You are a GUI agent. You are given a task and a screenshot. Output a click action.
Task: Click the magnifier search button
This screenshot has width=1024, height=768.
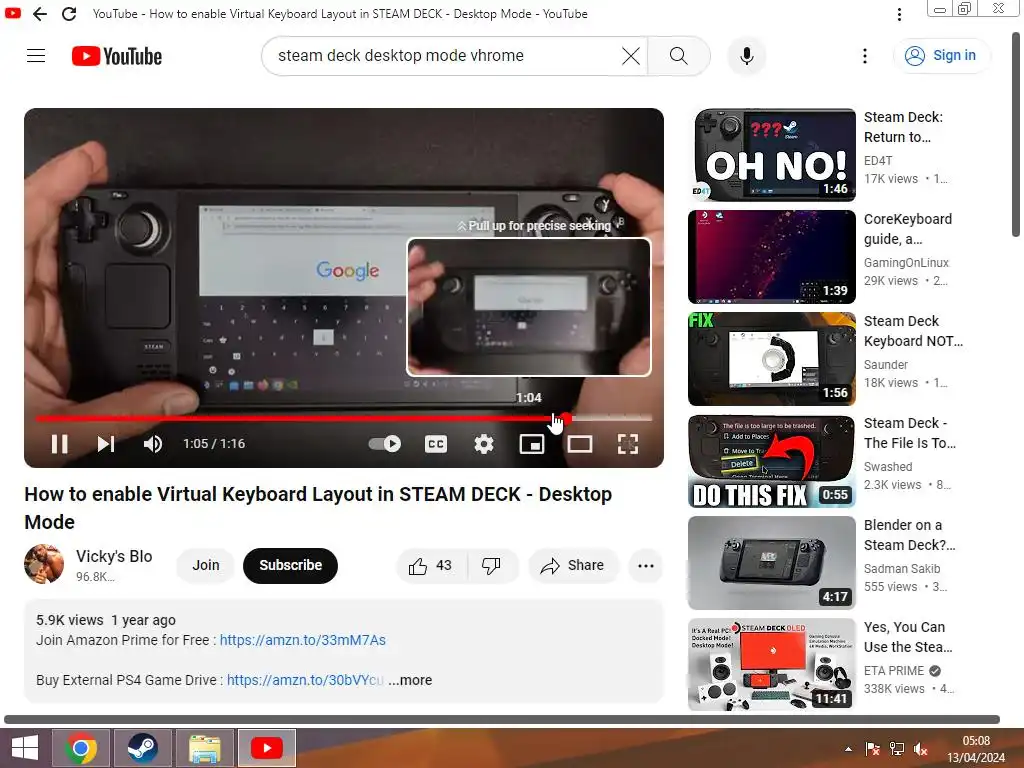point(679,56)
